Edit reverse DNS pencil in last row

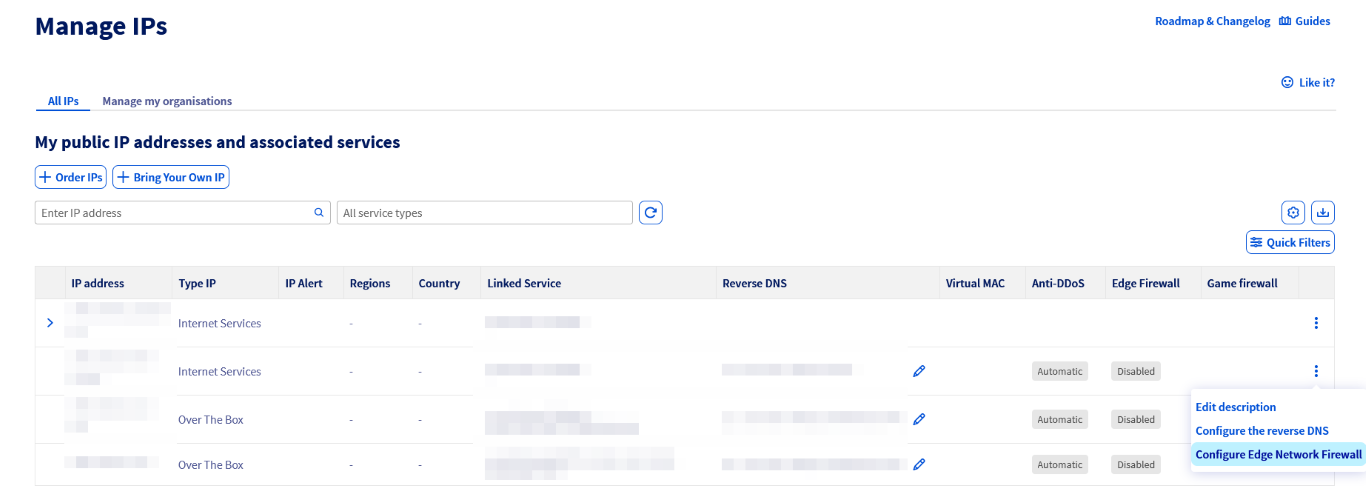pyautogui.click(x=919, y=464)
